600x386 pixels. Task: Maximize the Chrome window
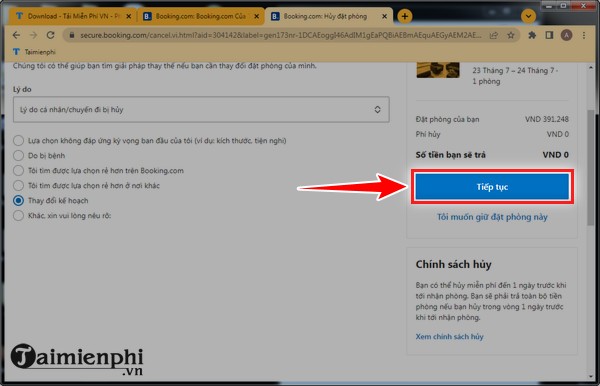[564, 6]
